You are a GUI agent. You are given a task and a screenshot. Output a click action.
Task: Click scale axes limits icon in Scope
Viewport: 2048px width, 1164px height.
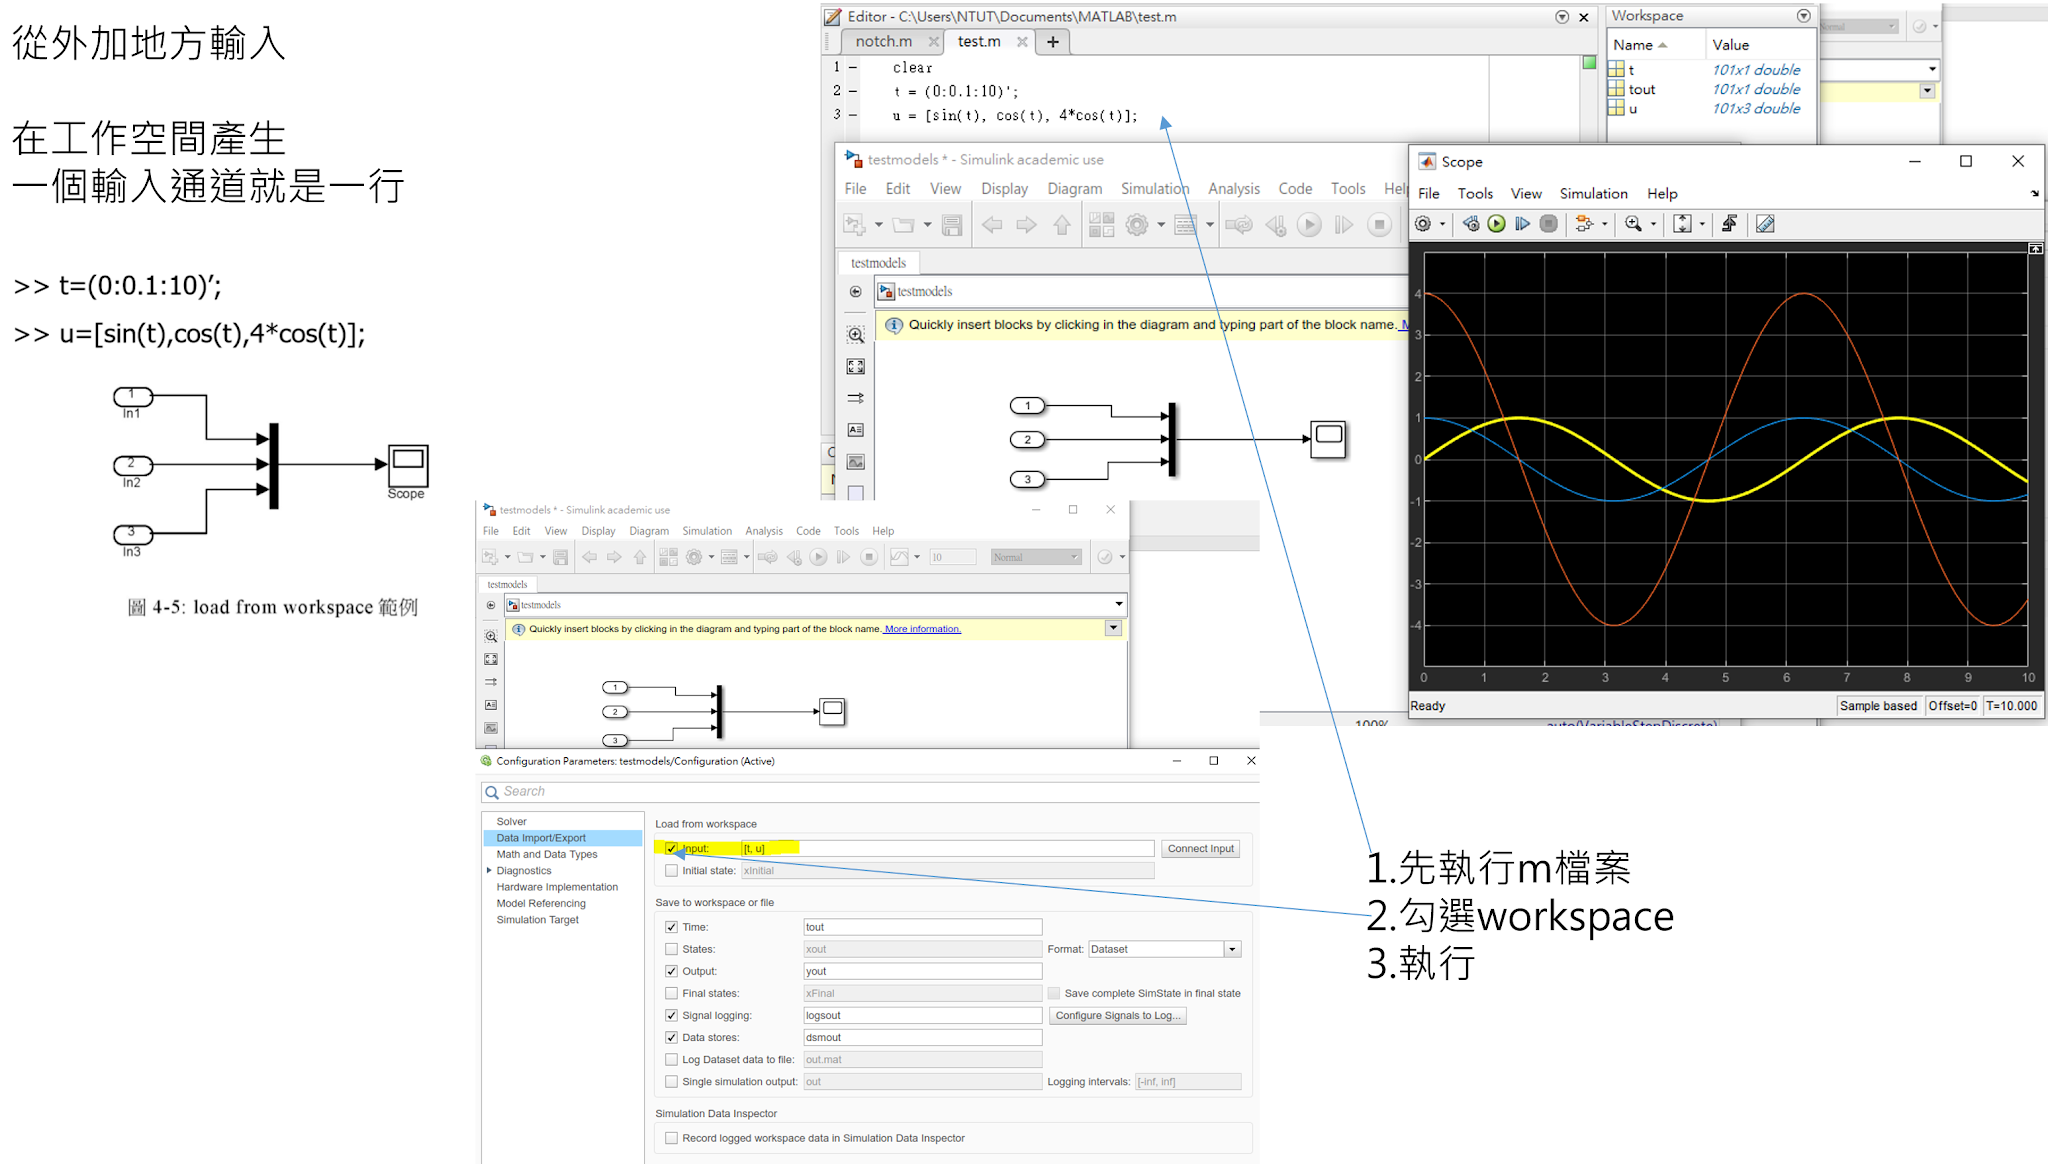coord(1682,224)
